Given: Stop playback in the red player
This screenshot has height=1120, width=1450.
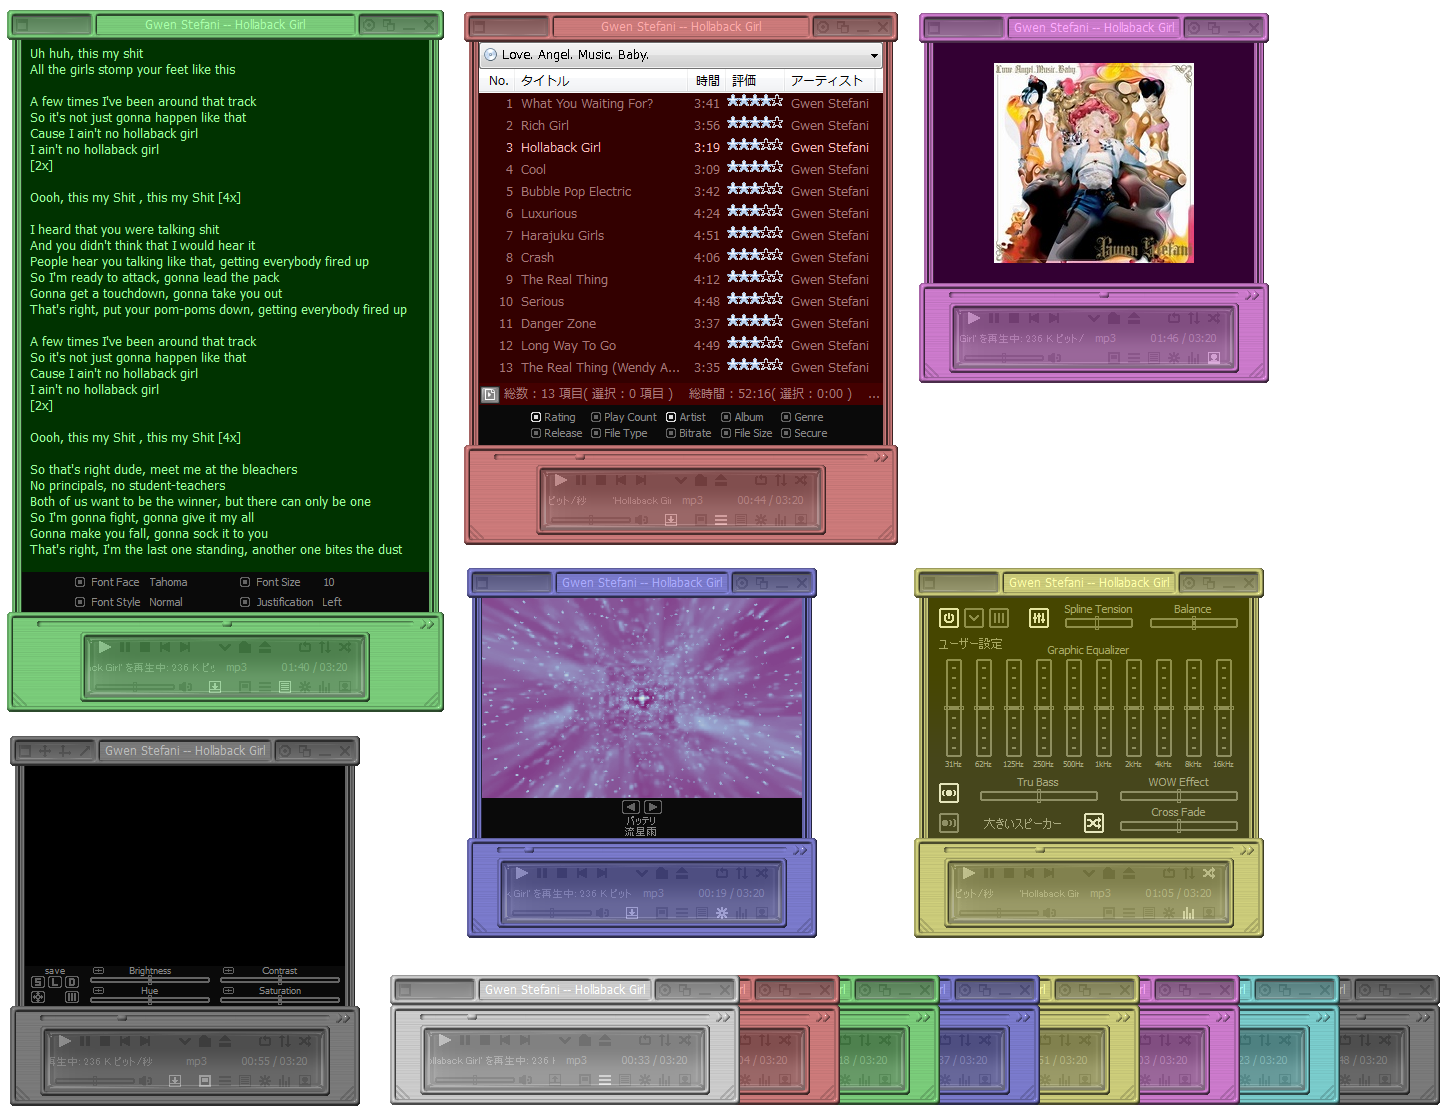Looking at the screenshot, I should [x=601, y=480].
